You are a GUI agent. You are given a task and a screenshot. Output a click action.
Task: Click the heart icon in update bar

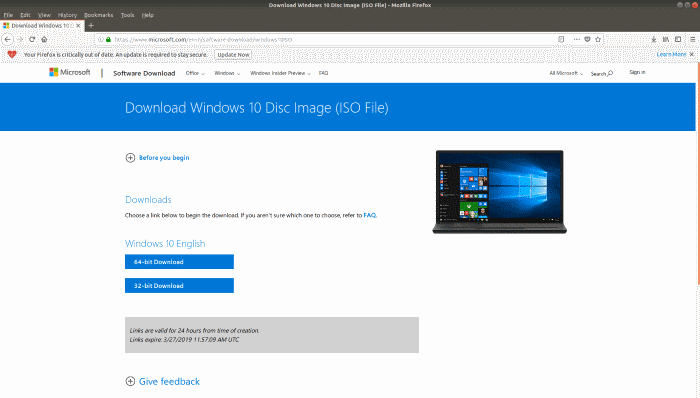click(12, 54)
